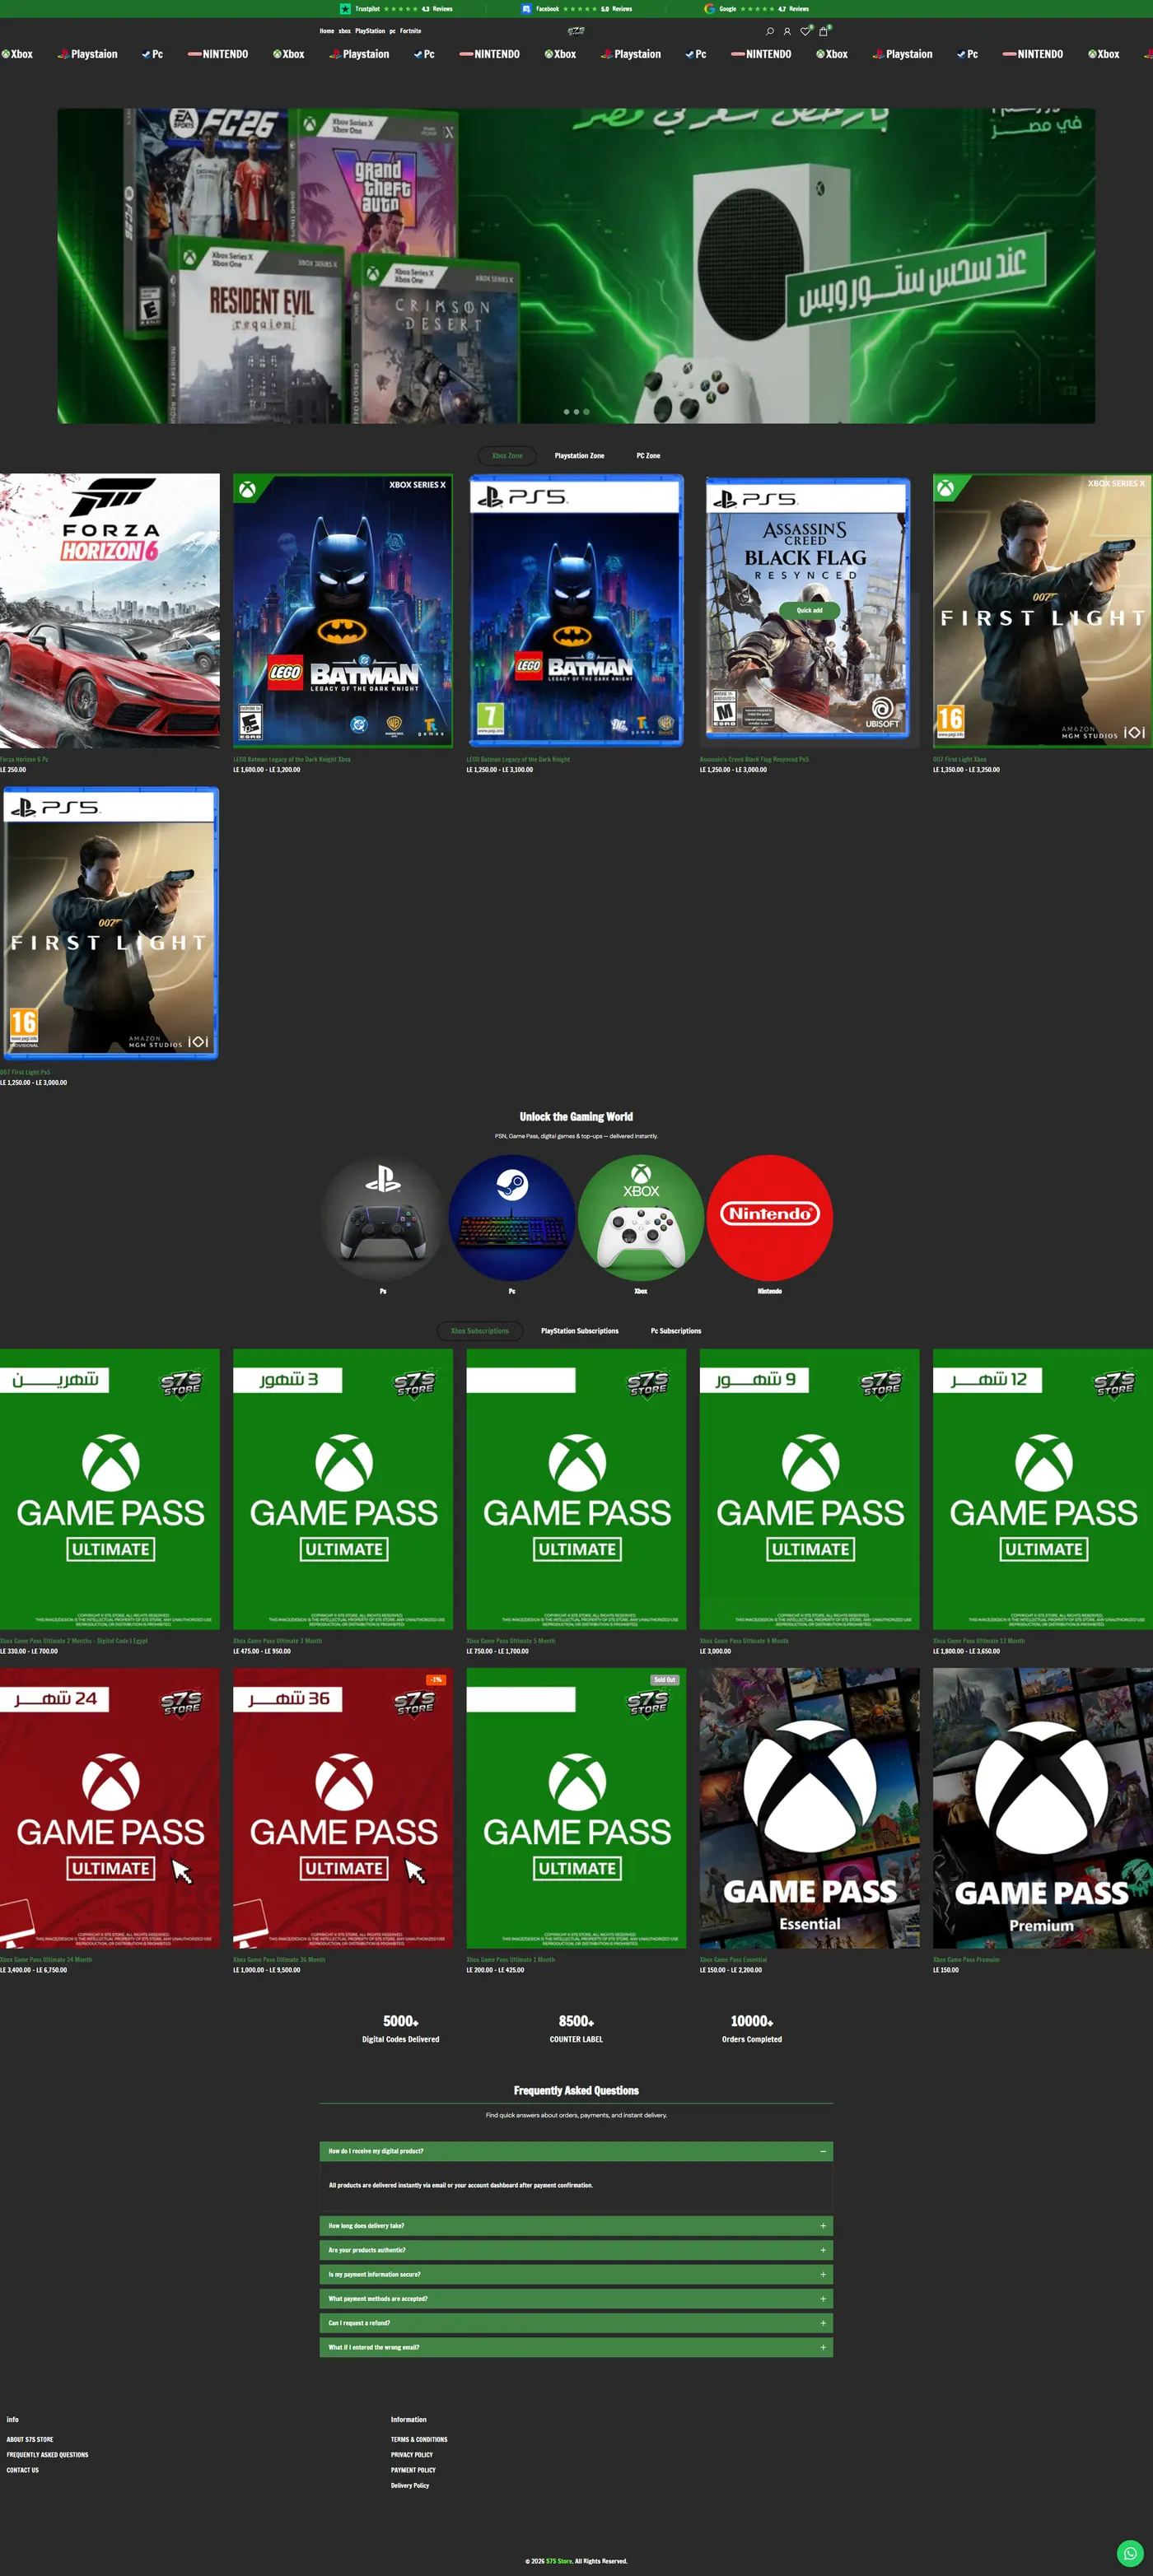Screen dimensions: 1153x2576
Task: Open the Game Pass Essential card
Action: [x=809, y=1808]
